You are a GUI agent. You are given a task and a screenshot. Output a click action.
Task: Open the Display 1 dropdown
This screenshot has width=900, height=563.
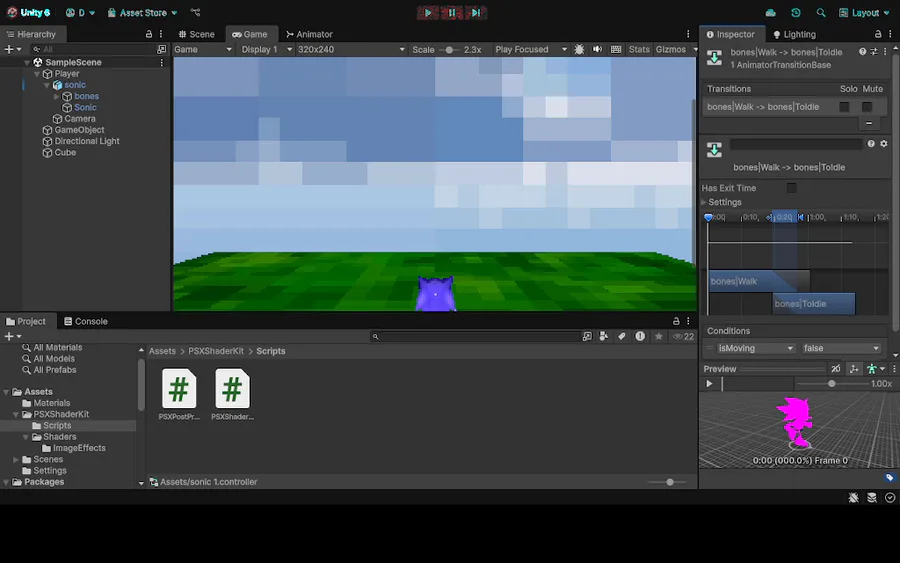[266, 49]
